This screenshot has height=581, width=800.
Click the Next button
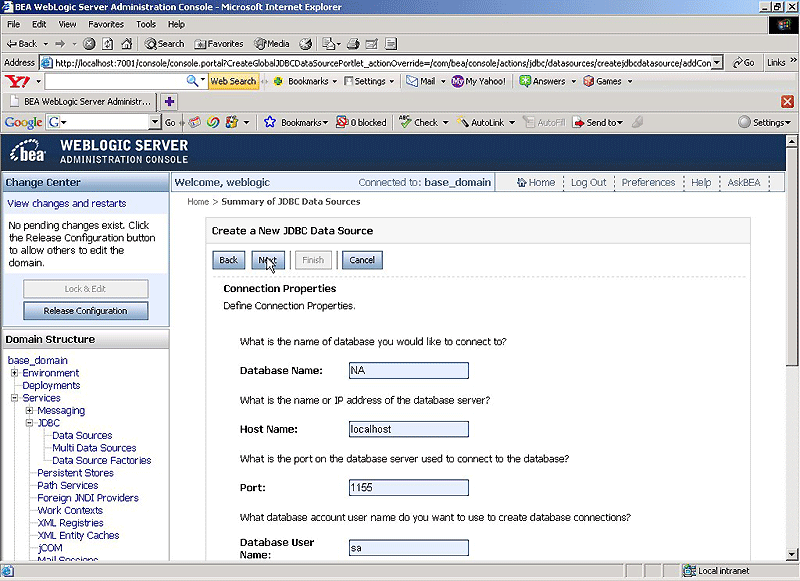point(268,260)
